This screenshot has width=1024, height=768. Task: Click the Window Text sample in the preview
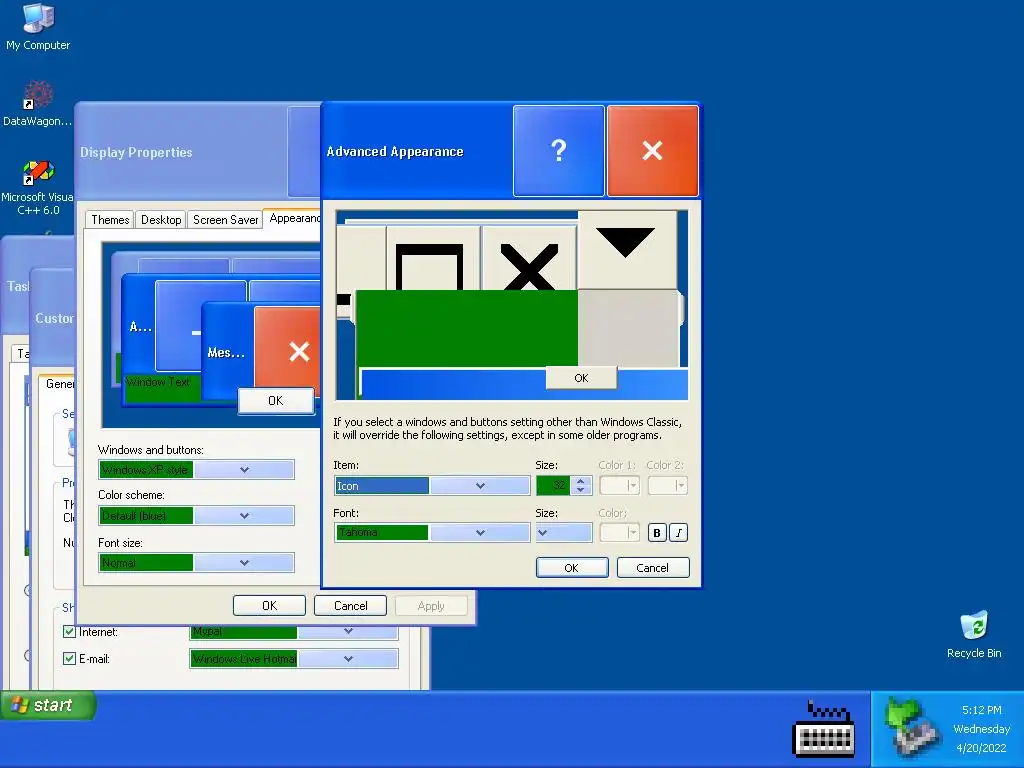click(157, 381)
